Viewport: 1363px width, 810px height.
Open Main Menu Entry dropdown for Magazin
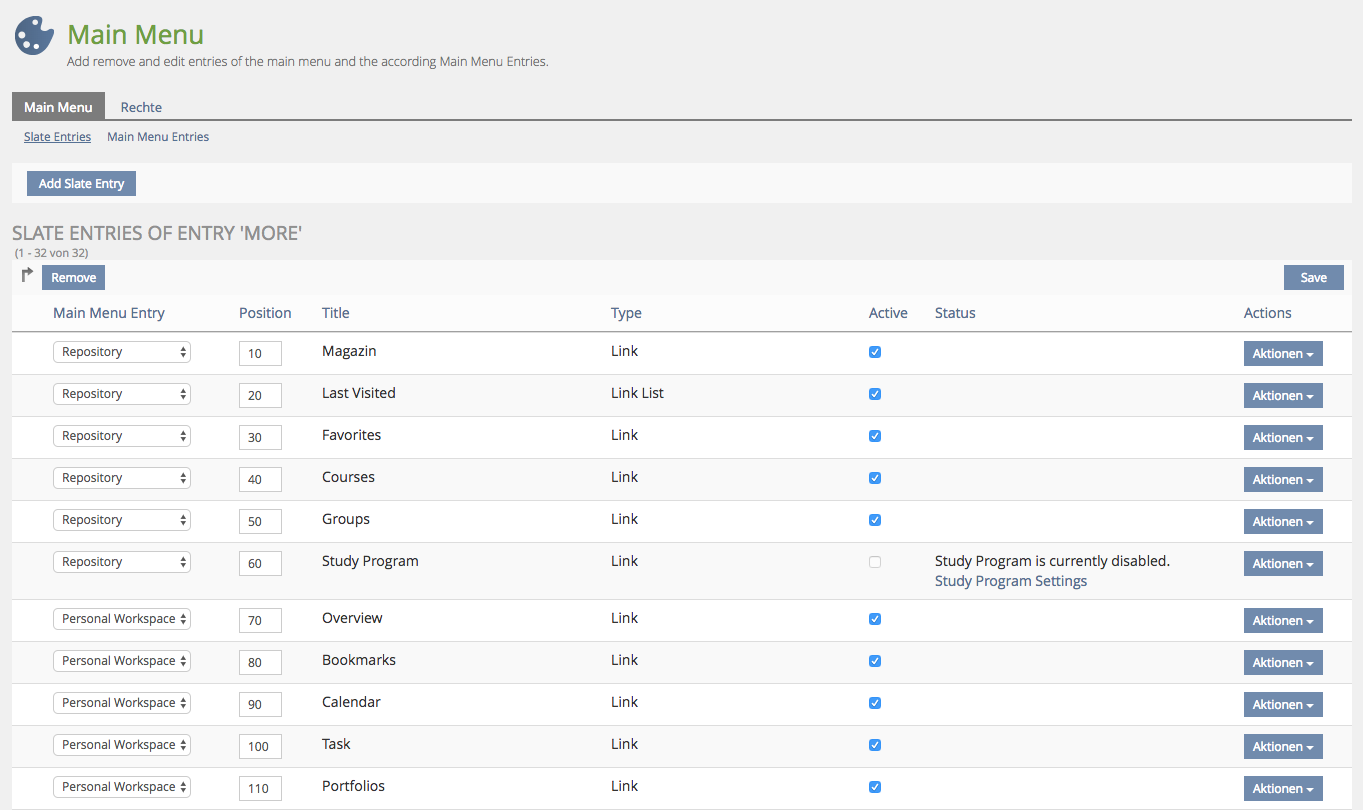(122, 352)
